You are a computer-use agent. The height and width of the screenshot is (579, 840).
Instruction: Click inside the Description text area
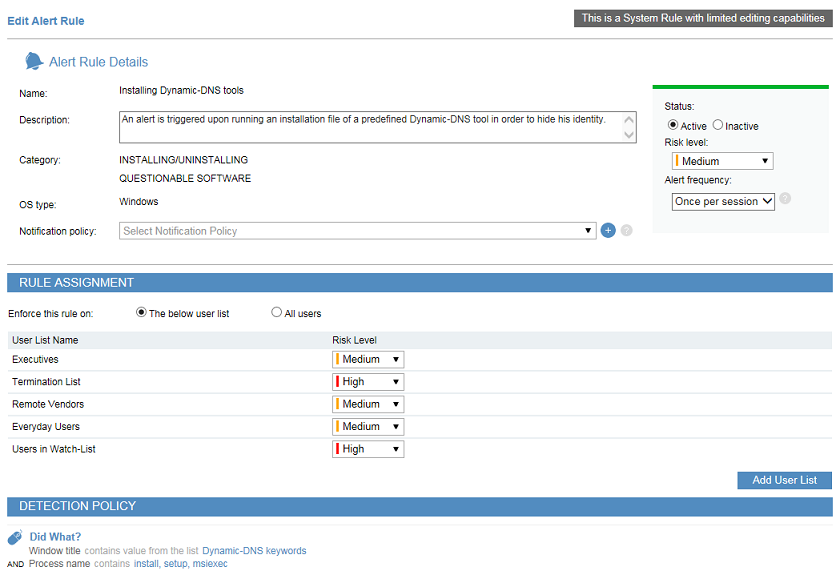(x=370, y=127)
